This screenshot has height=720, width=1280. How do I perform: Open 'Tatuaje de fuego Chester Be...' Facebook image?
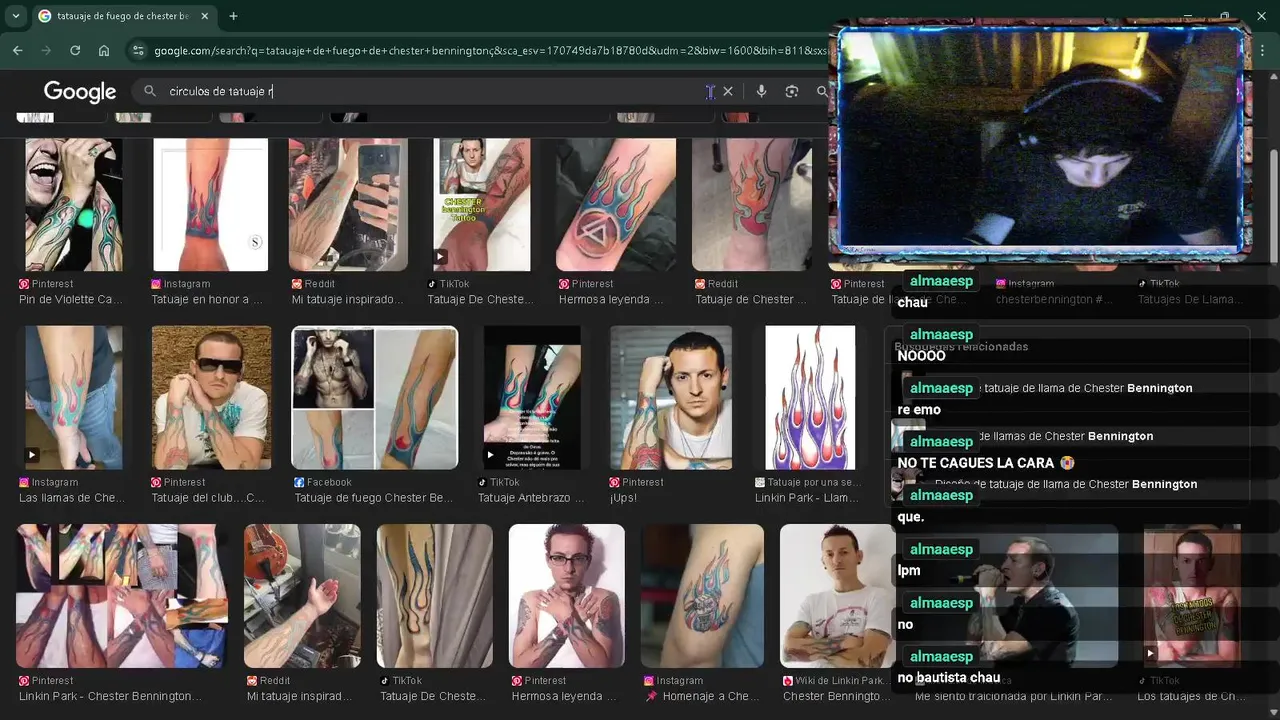click(375, 397)
